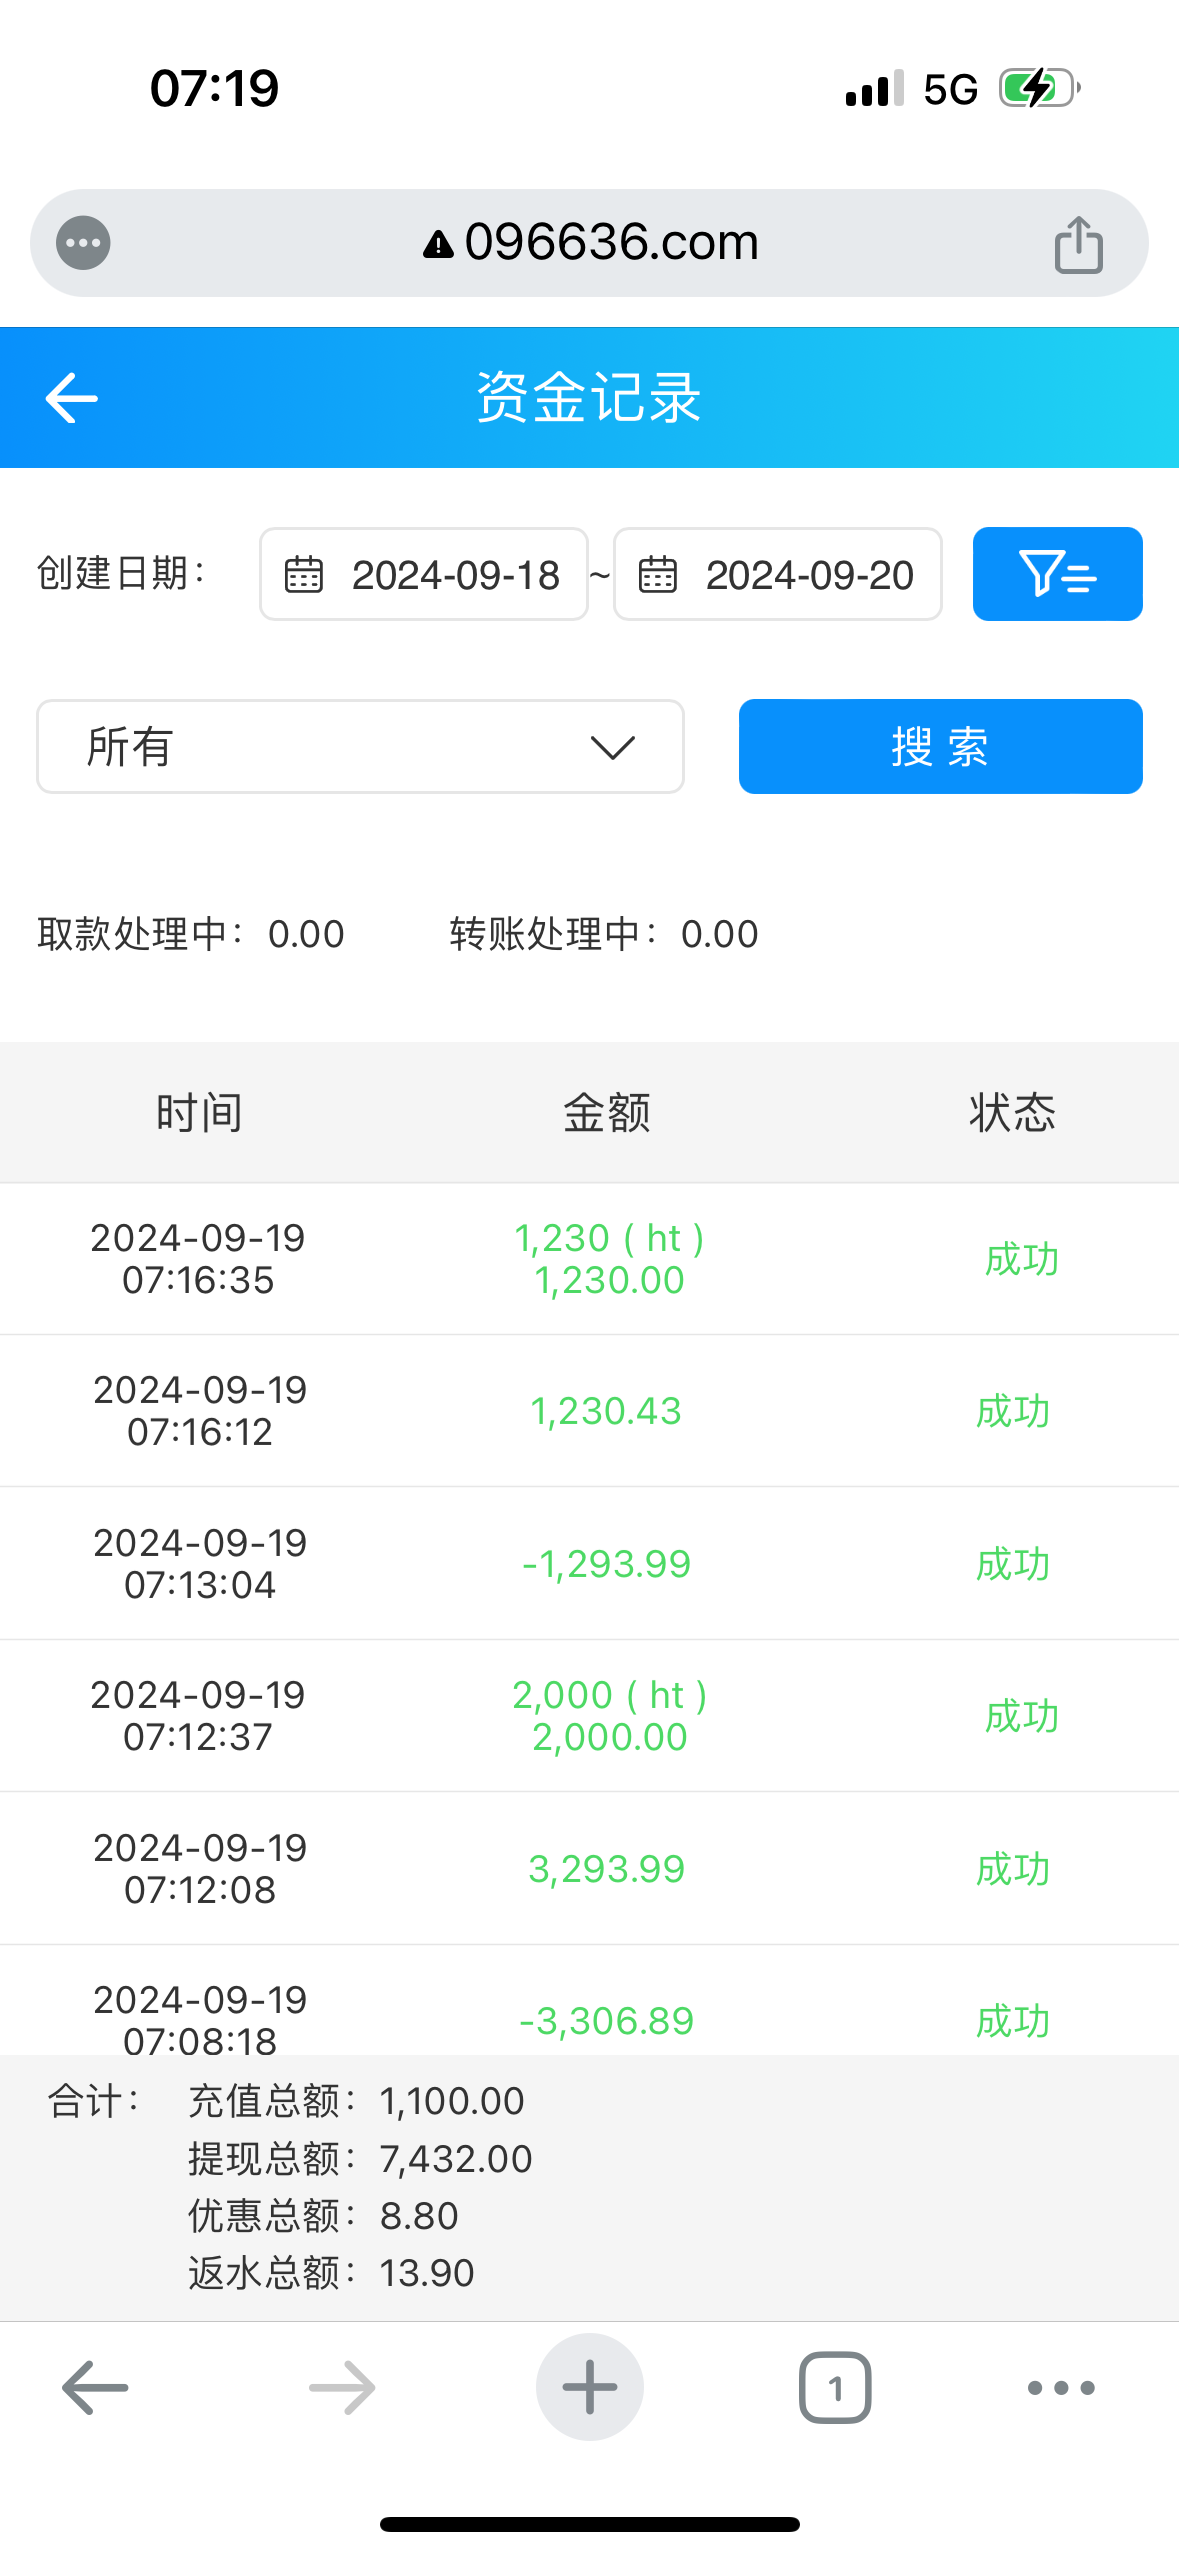
Task: Tap the browser forward arrow
Action: pos(342,2387)
